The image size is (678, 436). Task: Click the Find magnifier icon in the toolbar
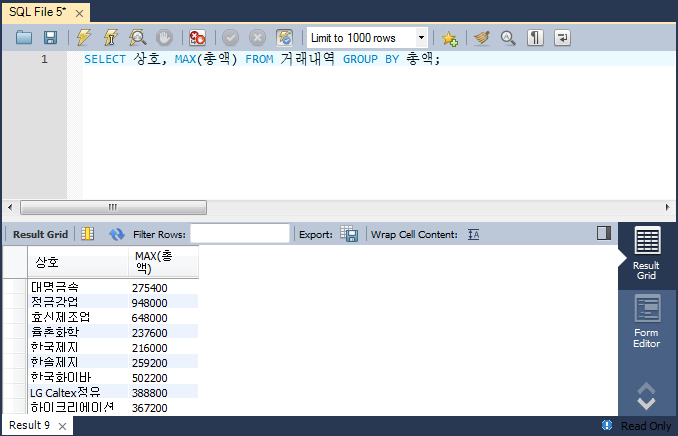tap(508, 38)
